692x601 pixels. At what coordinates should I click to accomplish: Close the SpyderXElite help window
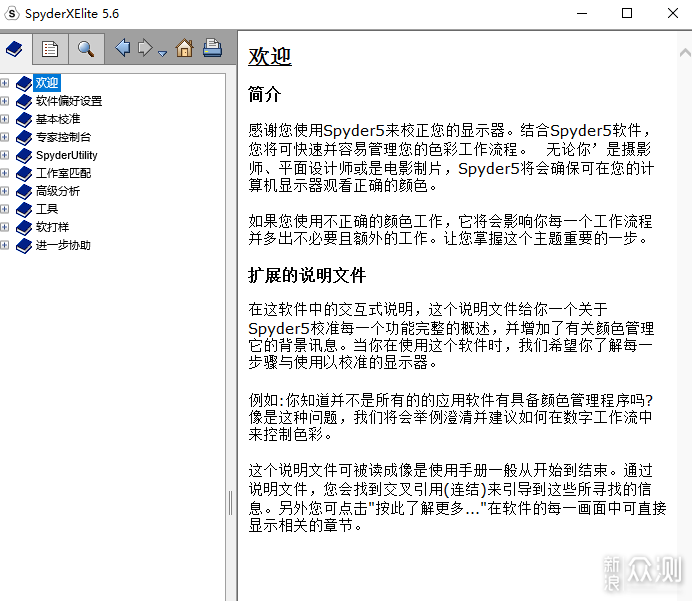673,13
